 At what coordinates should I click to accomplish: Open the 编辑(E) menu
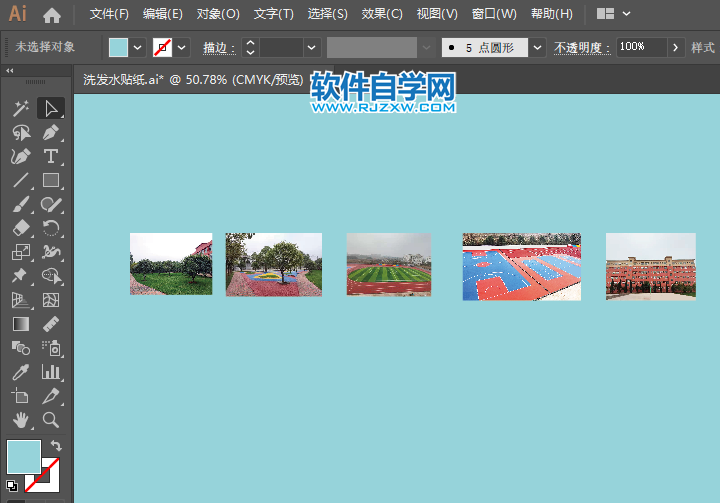163,14
